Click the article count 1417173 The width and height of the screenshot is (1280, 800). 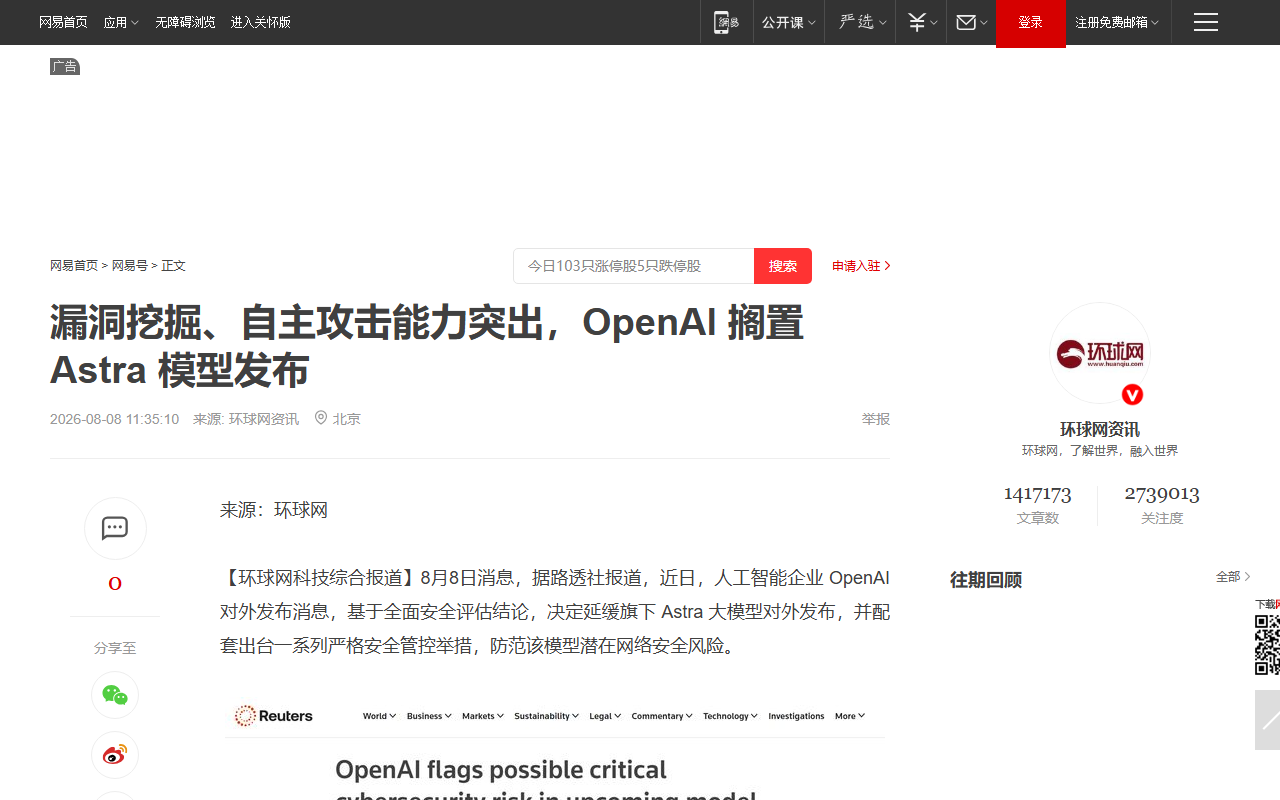(x=1038, y=494)
